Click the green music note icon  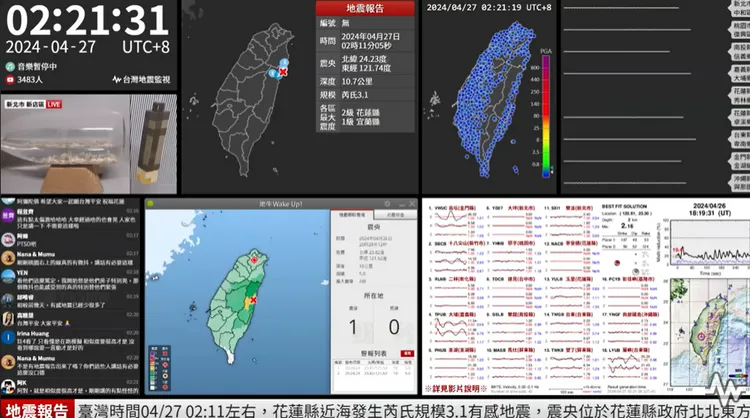pos(10,67)
